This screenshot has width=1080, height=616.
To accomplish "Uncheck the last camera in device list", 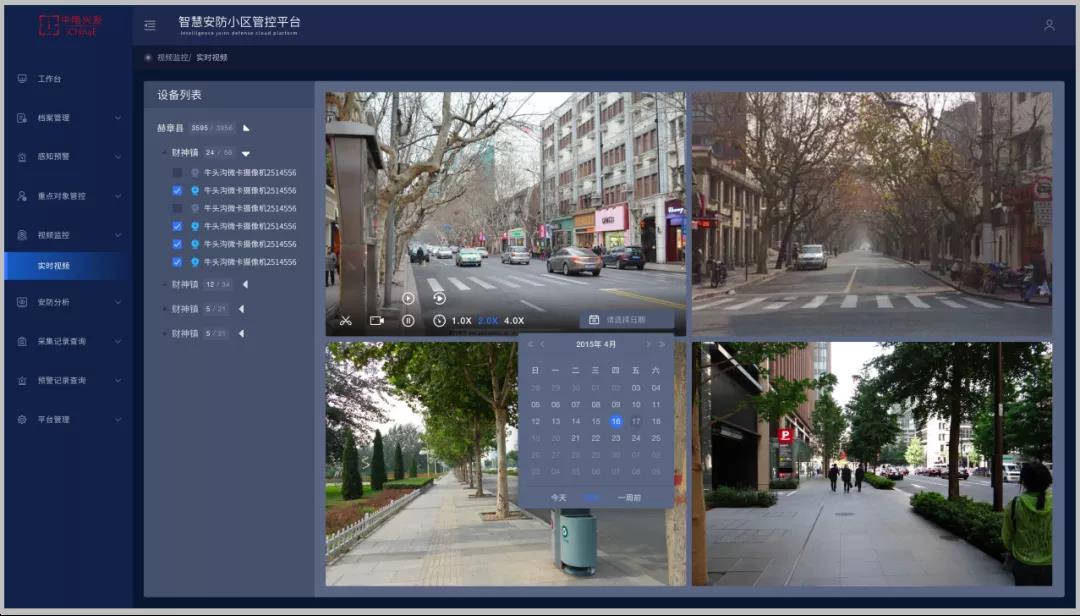I will pyautogui.click(x=177, y=262).
